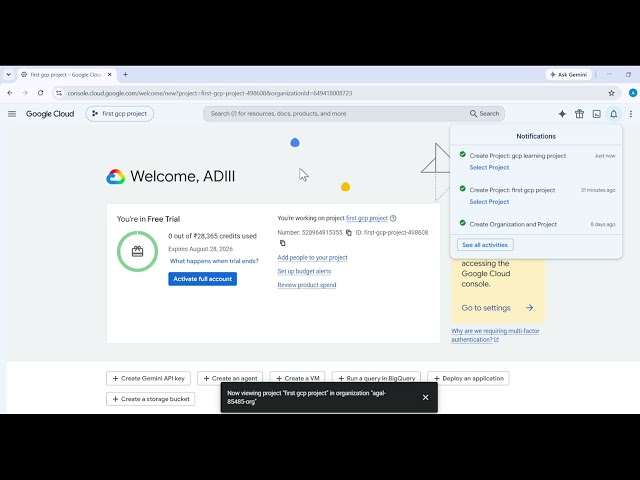
Task: Click Create a VM button
Action: click(298, 378)
